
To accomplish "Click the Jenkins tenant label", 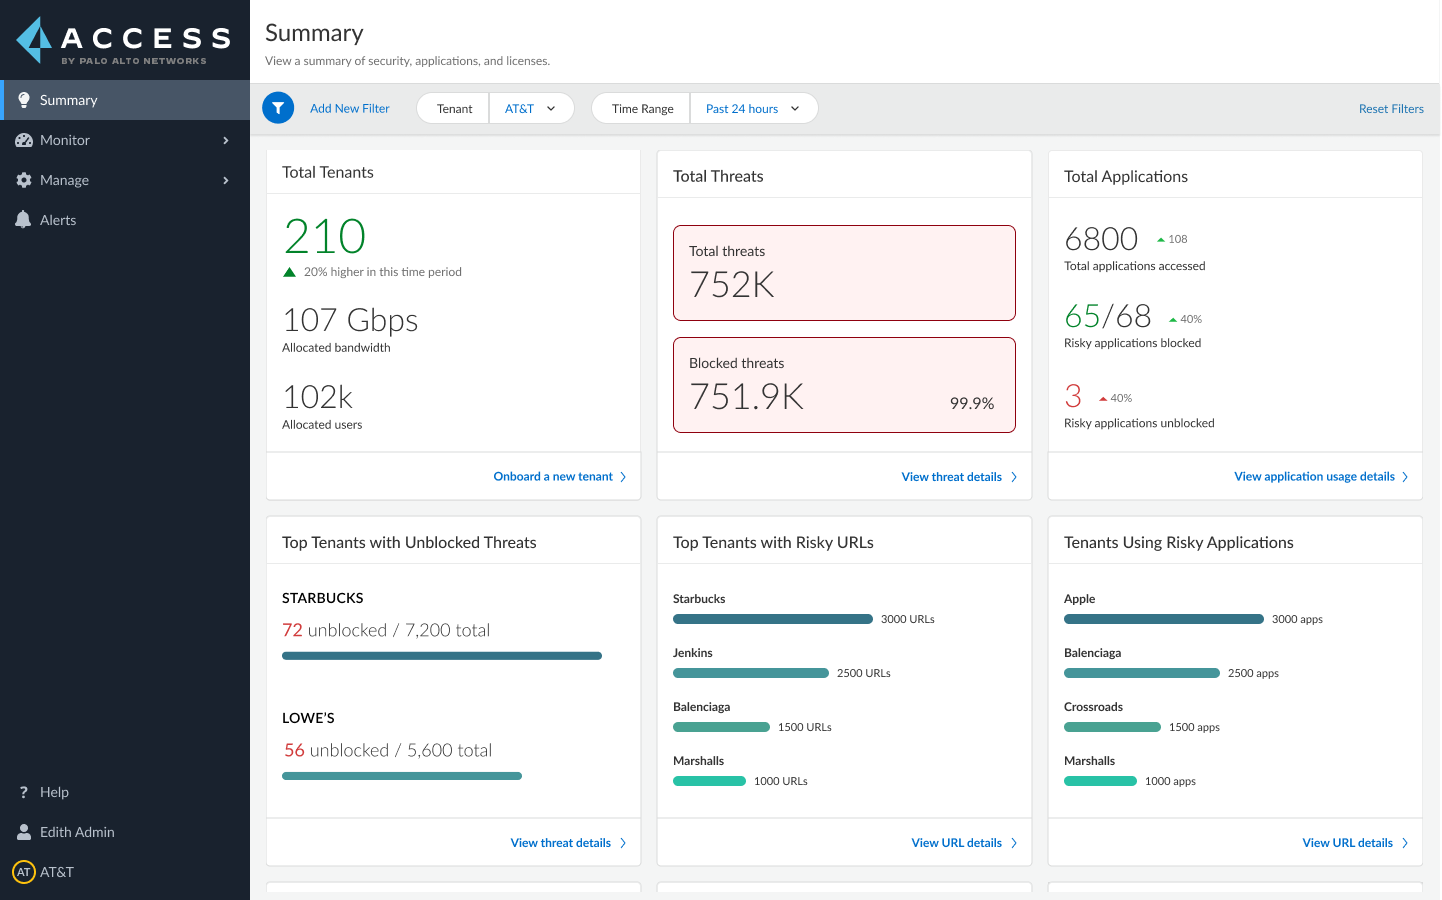I will click(692, 653).
